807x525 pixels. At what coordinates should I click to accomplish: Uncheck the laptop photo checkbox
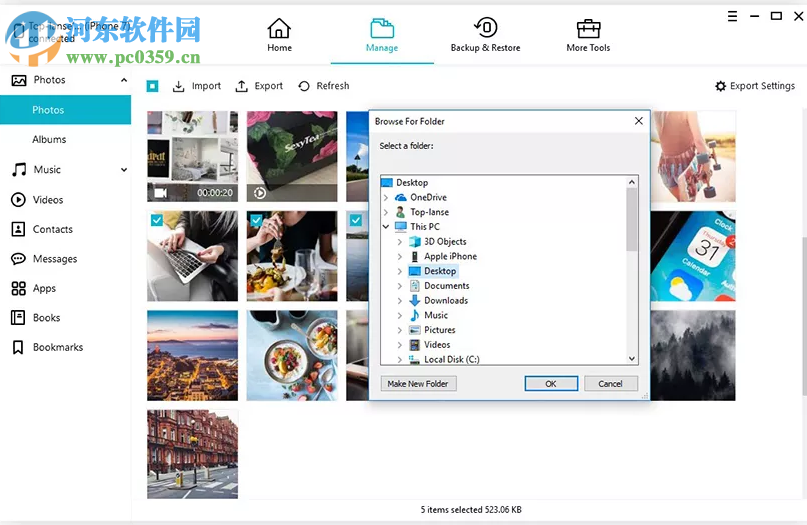(157, 220)
